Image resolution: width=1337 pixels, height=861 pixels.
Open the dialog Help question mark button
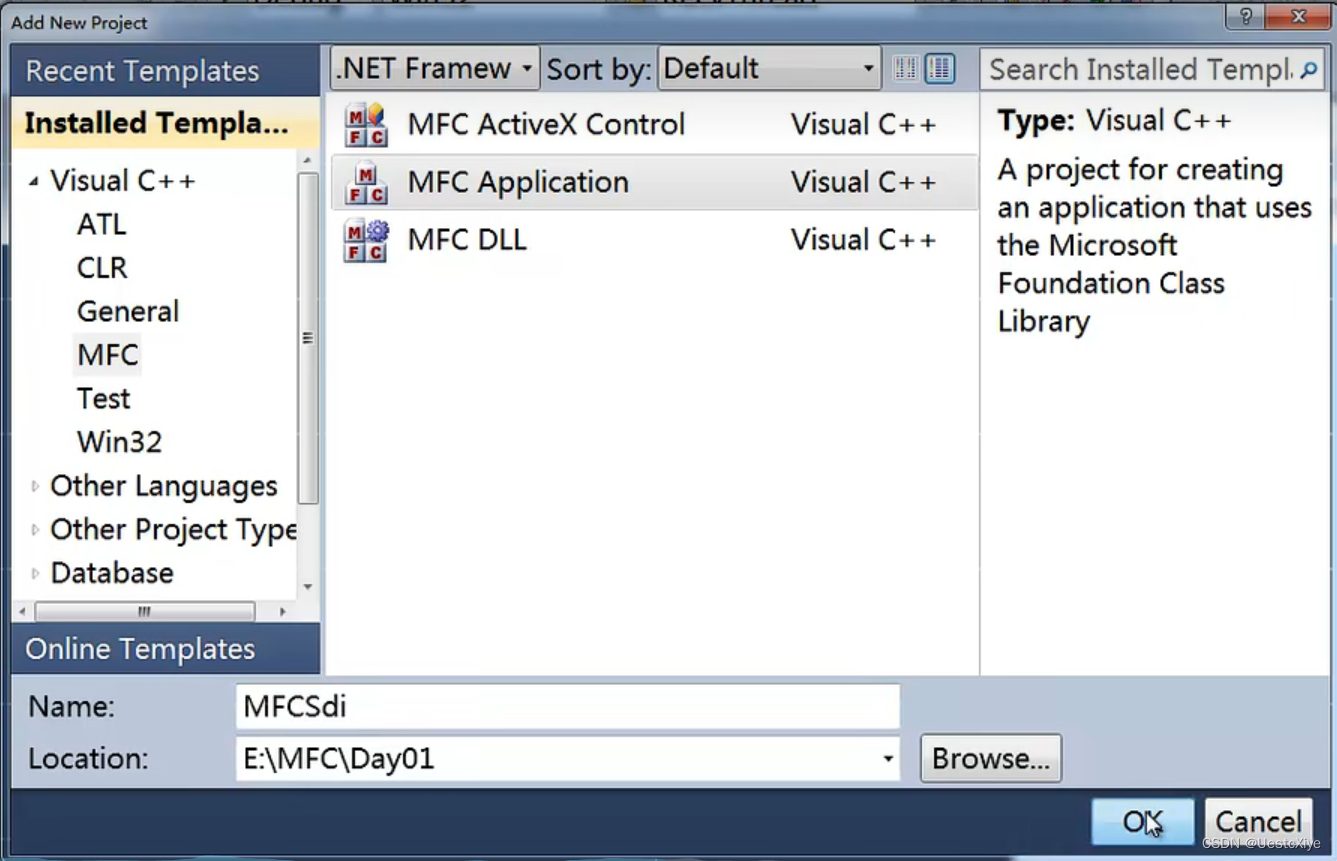[1245, 17]
